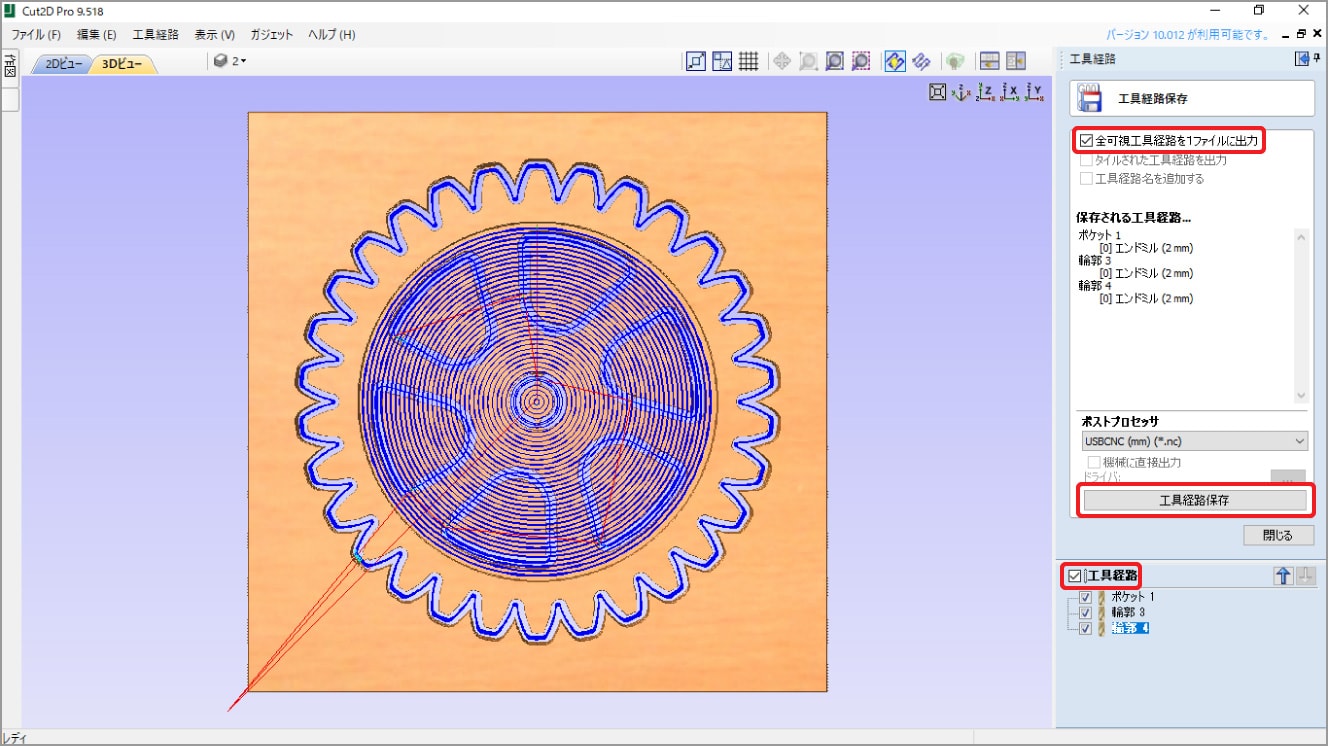Click the toolpath panel switch-side arrow icon
The width and height of the screenshot is (1328, 746).
coord(1301,59)
